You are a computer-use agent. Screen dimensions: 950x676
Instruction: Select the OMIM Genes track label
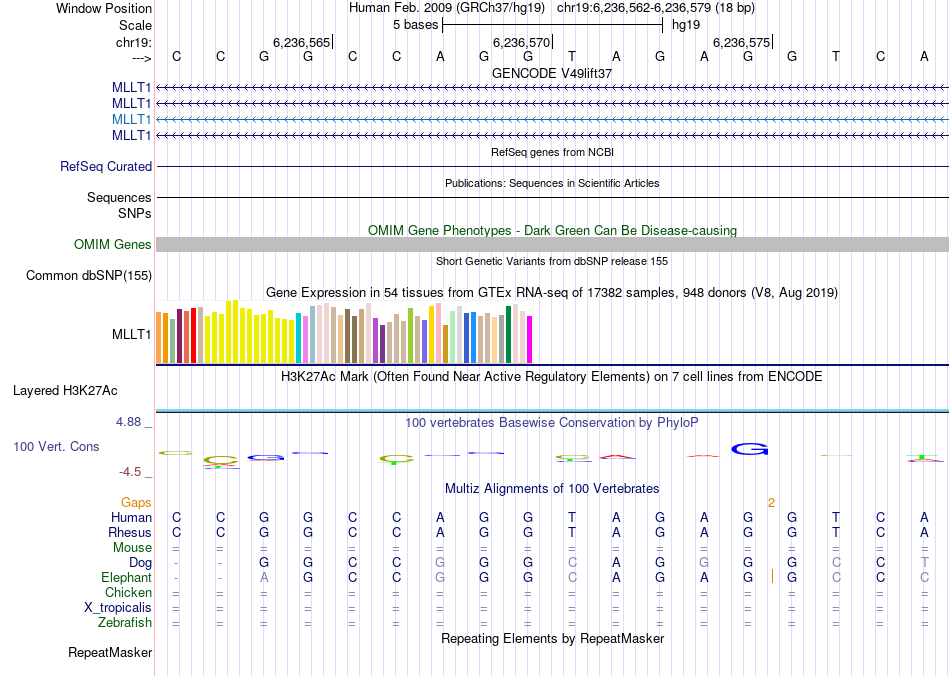[113, 245]
